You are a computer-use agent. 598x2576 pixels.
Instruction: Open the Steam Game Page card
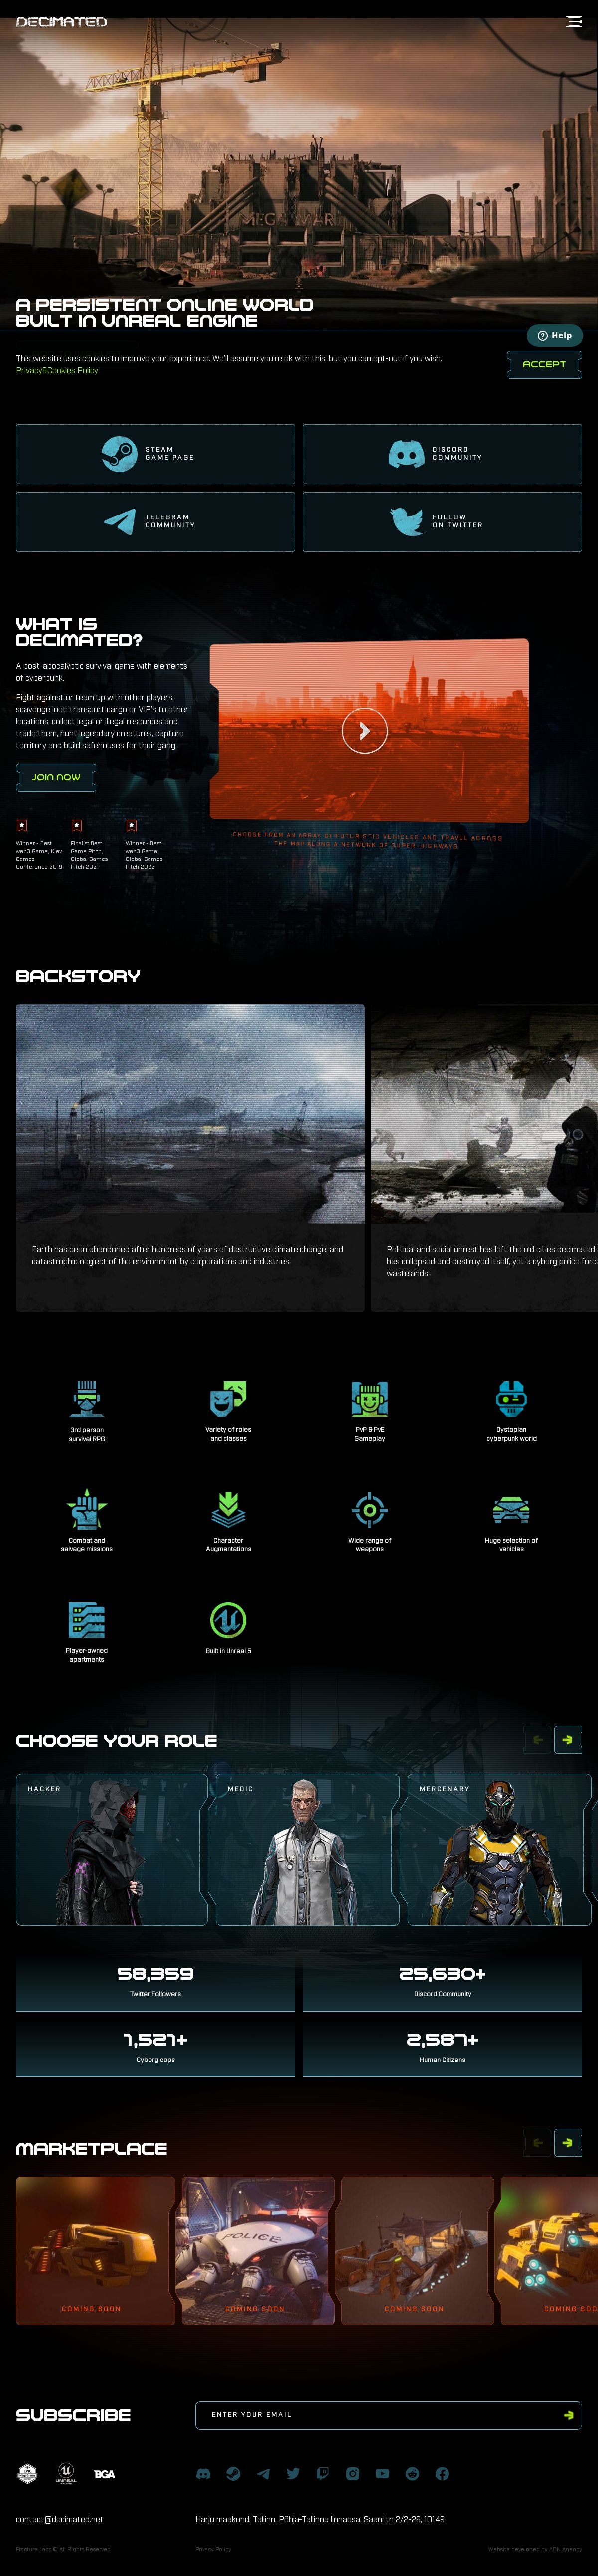[x=155, y=454]
